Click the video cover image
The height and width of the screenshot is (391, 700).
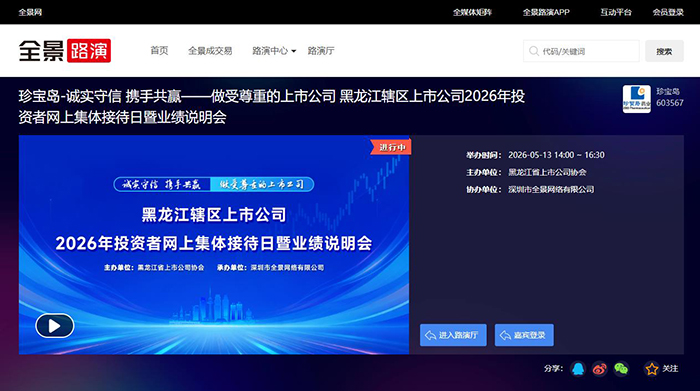214,245
